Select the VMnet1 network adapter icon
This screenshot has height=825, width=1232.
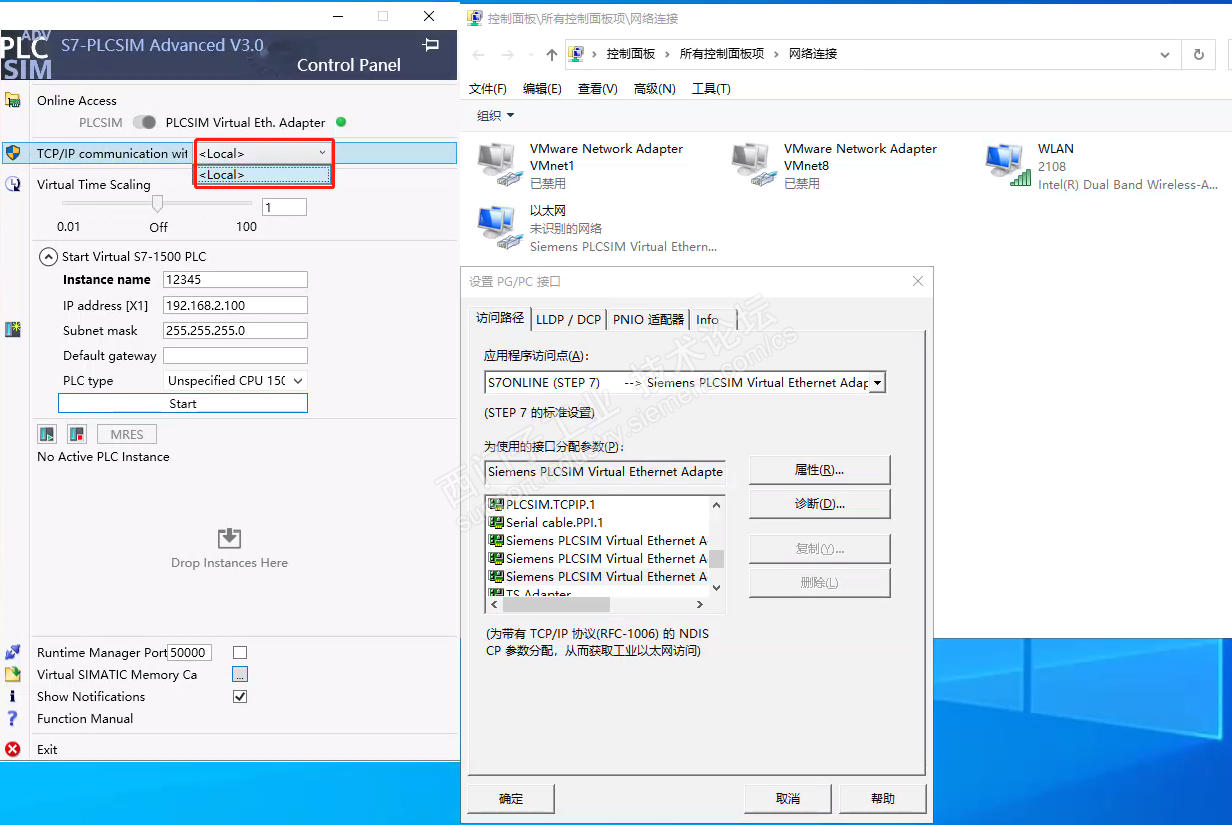coord(500,166)
